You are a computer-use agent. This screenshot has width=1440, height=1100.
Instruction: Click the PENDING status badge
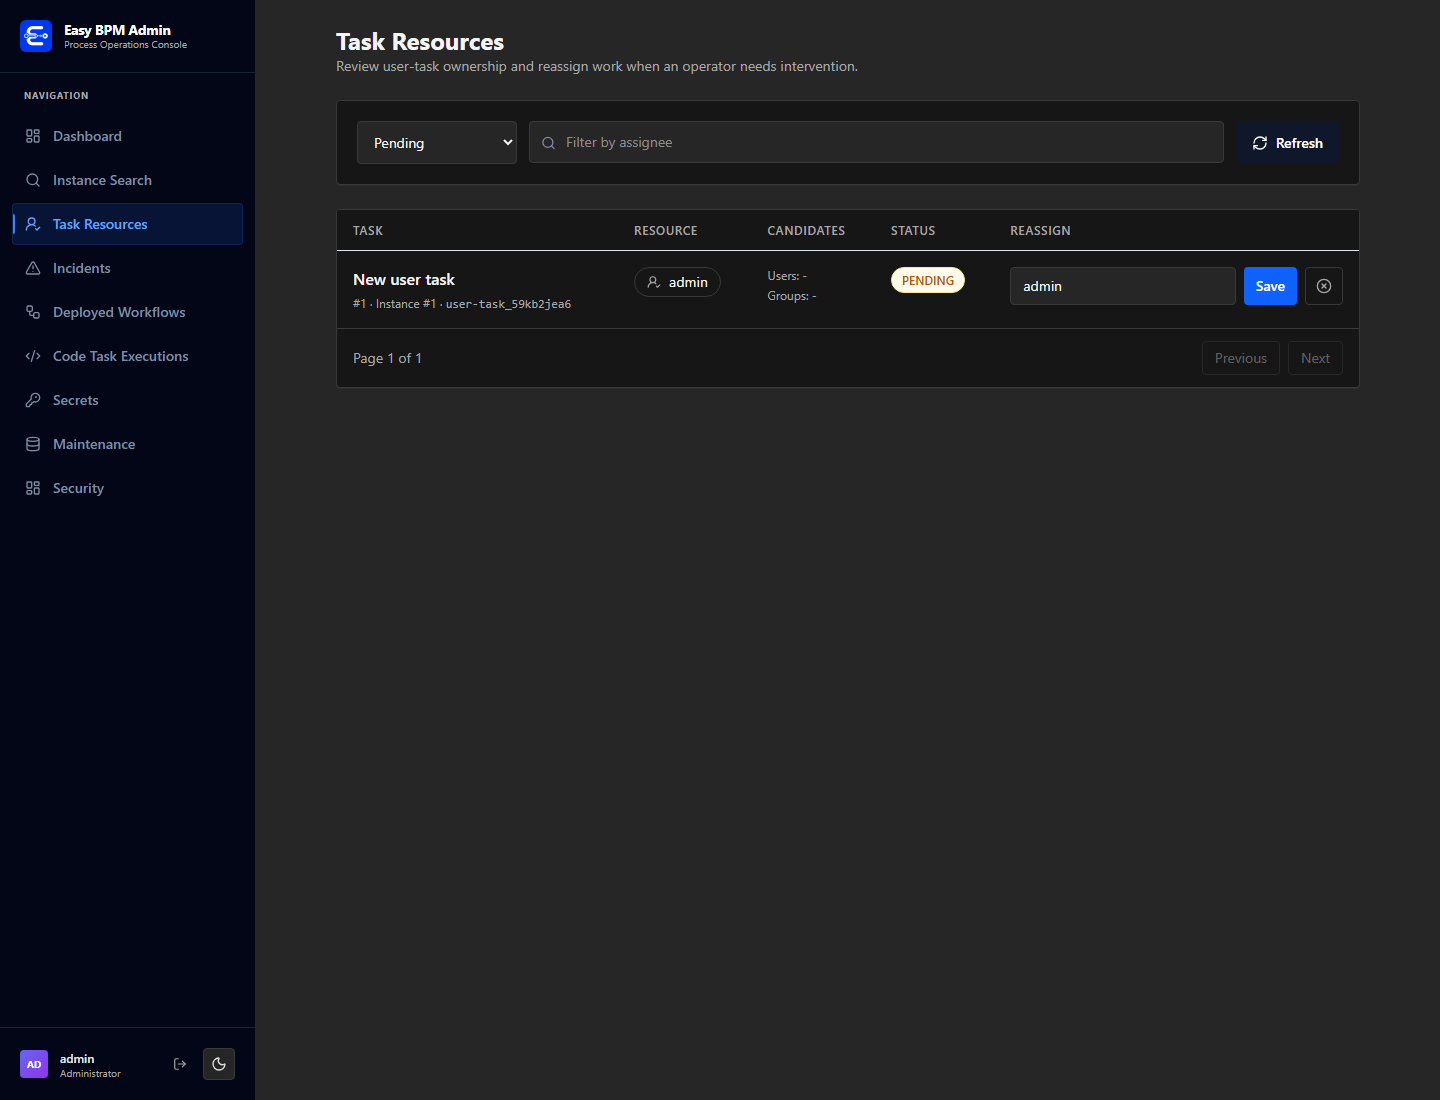point(928,280)
